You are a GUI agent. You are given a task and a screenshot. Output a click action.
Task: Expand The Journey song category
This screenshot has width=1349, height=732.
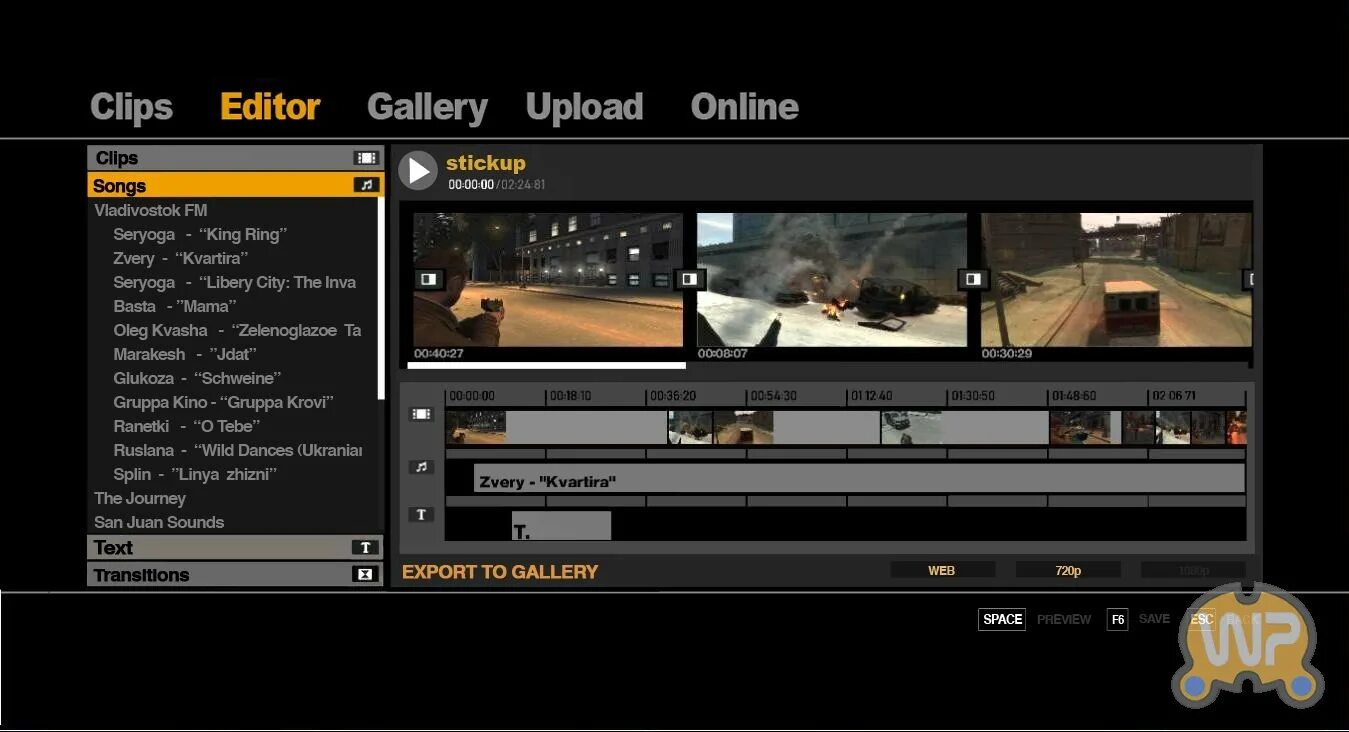click(140, 498)
